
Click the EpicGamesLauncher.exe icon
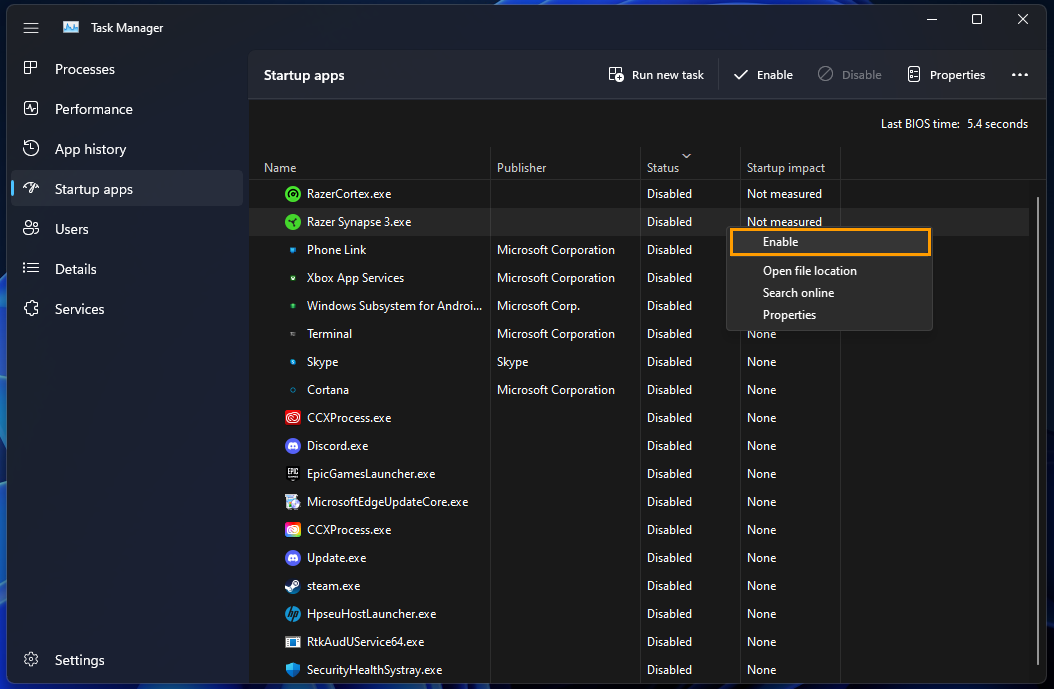point(292,474)
